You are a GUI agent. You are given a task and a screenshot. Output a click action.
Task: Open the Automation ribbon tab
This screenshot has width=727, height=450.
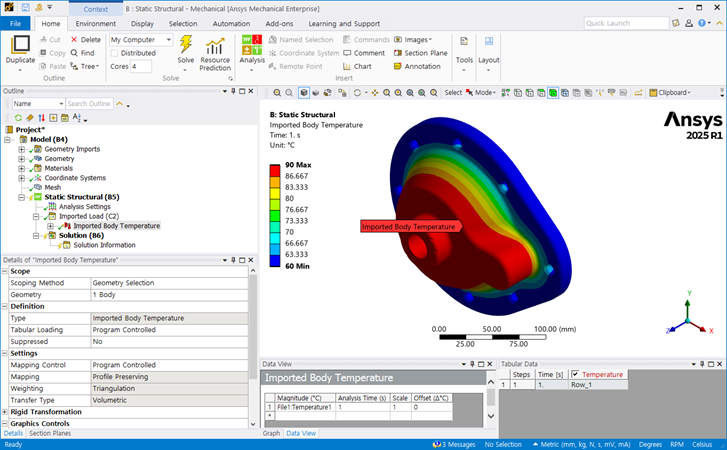pyautogui.click(x=231, y=24)
